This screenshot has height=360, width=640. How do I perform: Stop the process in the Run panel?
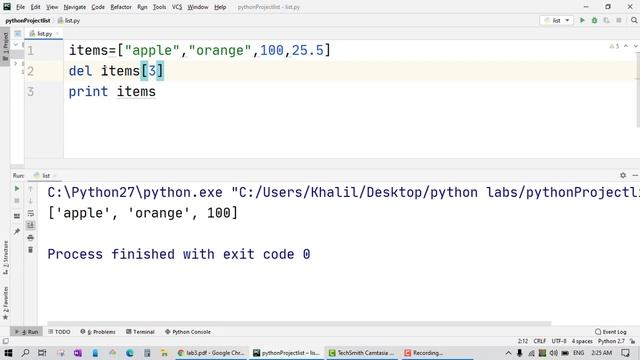point(17,201)
